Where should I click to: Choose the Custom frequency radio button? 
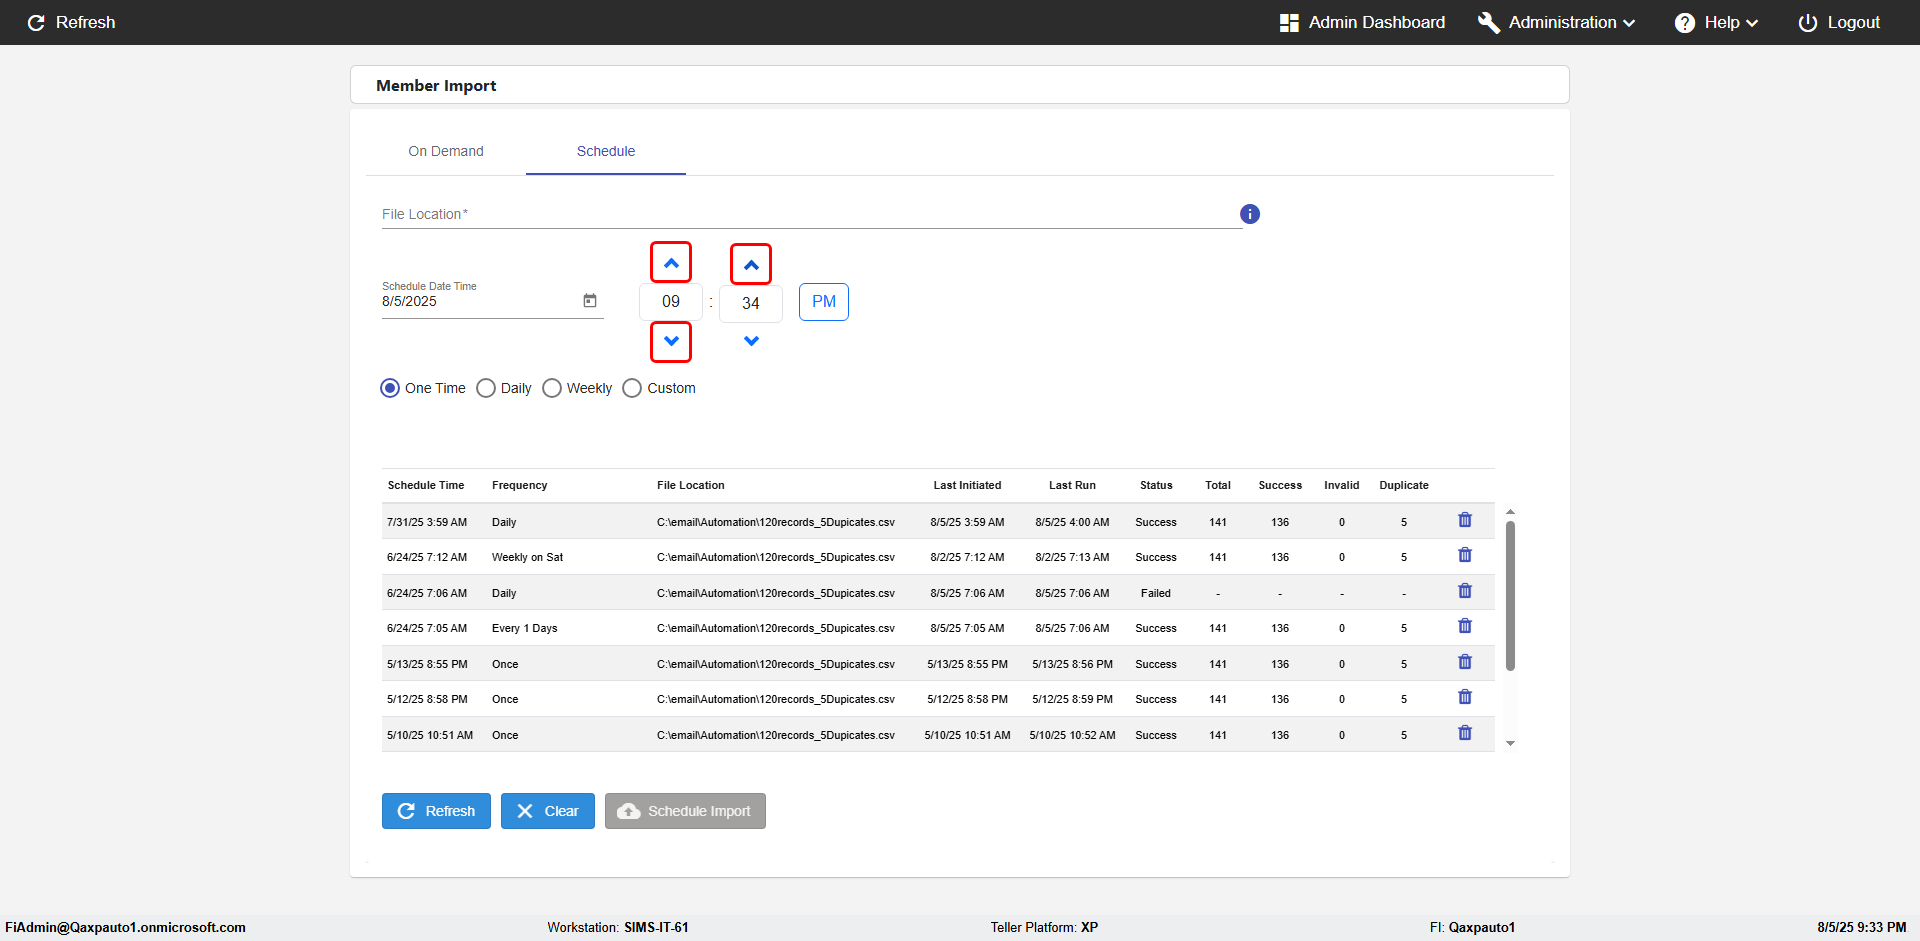(x=632, y=388)
